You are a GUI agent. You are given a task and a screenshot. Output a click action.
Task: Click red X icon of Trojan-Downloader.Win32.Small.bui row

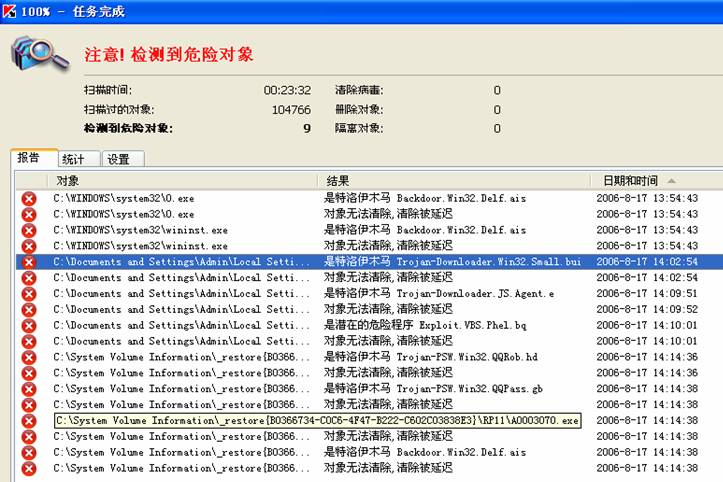click(29, 262)
